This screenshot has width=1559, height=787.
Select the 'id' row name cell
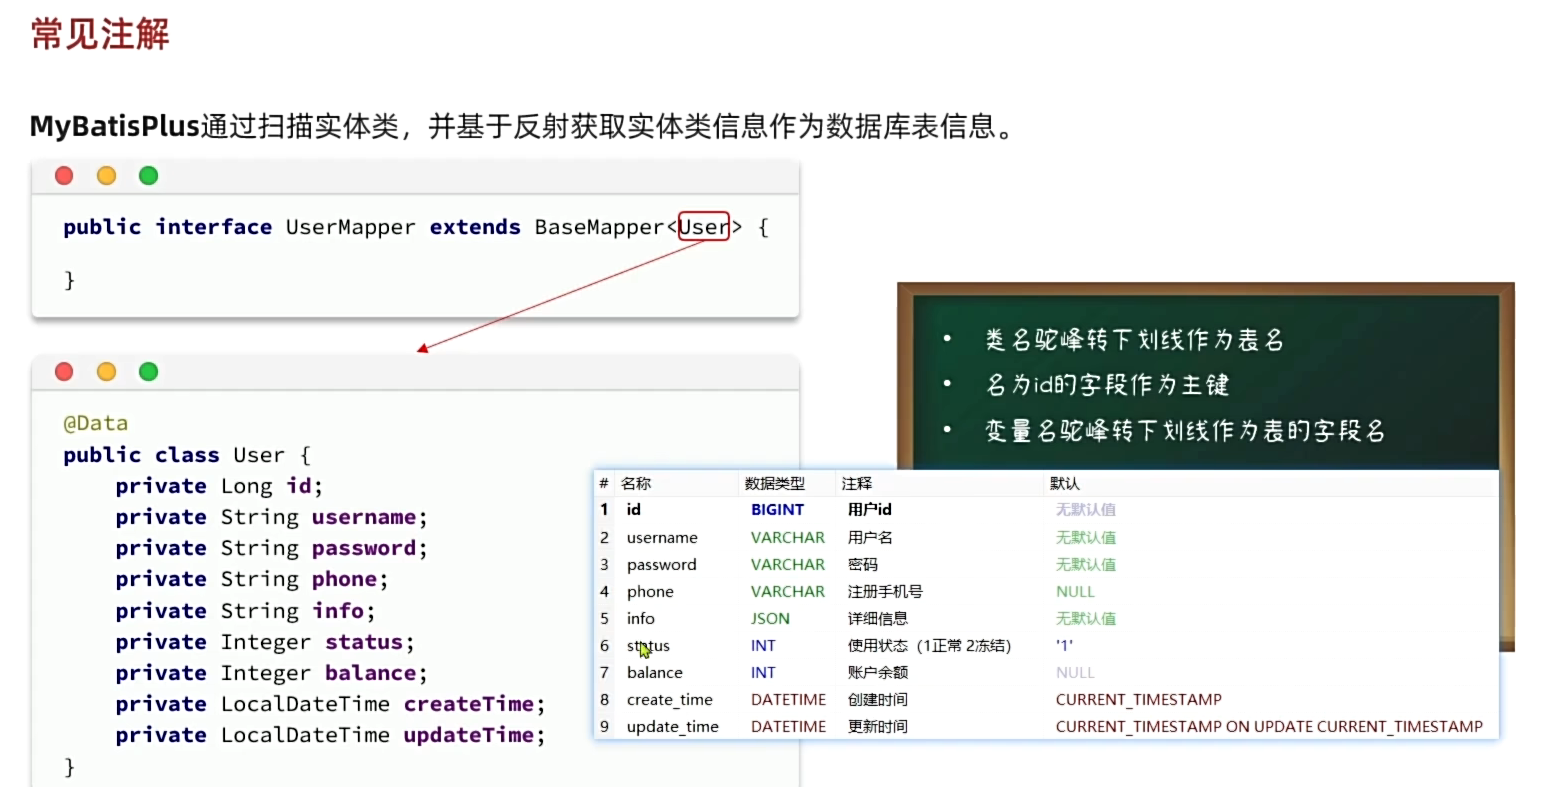634,509
